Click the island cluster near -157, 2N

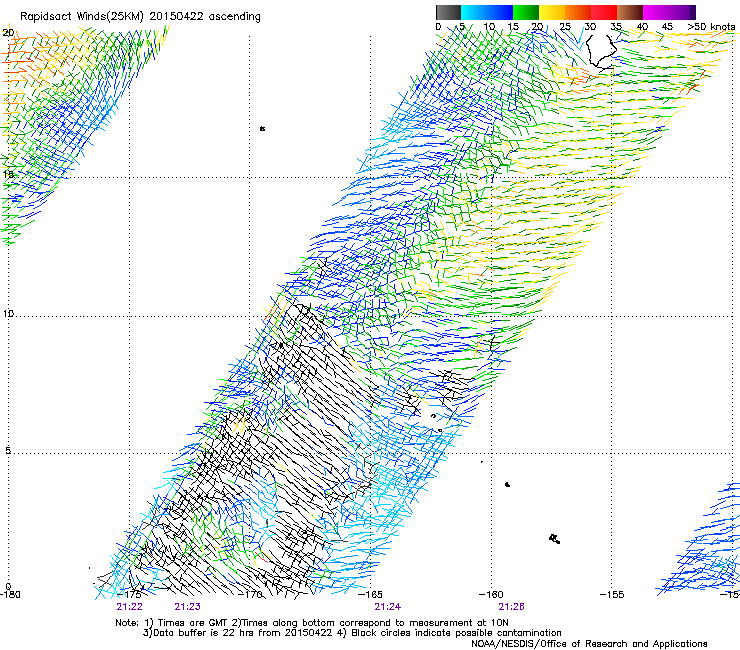pyautogui.click(x=555, y=539)
